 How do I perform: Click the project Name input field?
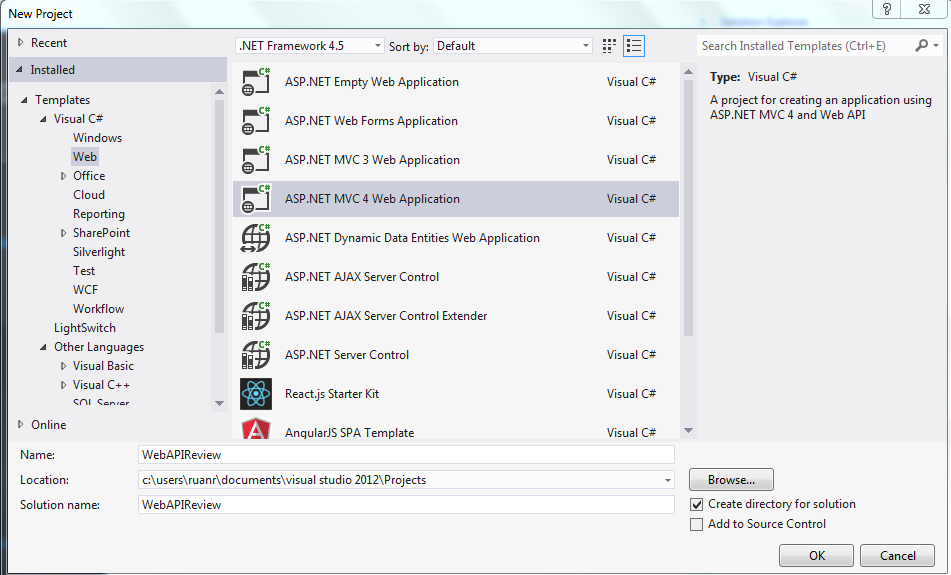pos(406,455)
